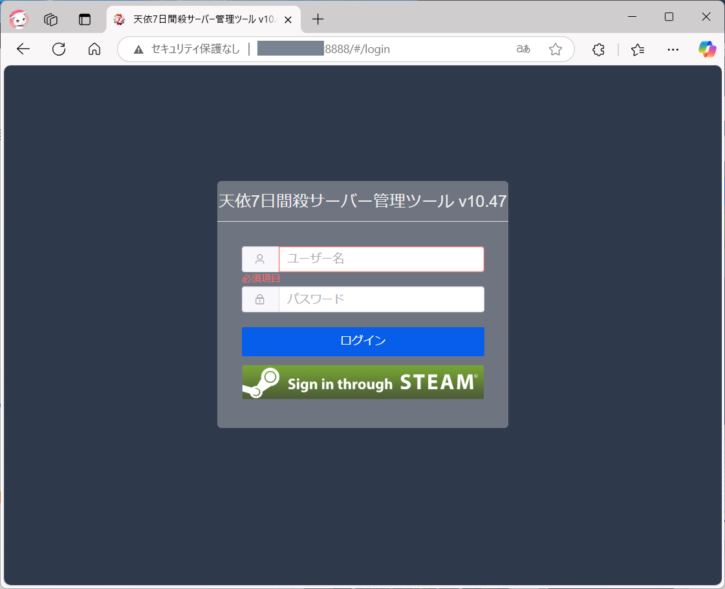Click the padlock icon beside password field
725x589 pixels.
tap(260, 299)
